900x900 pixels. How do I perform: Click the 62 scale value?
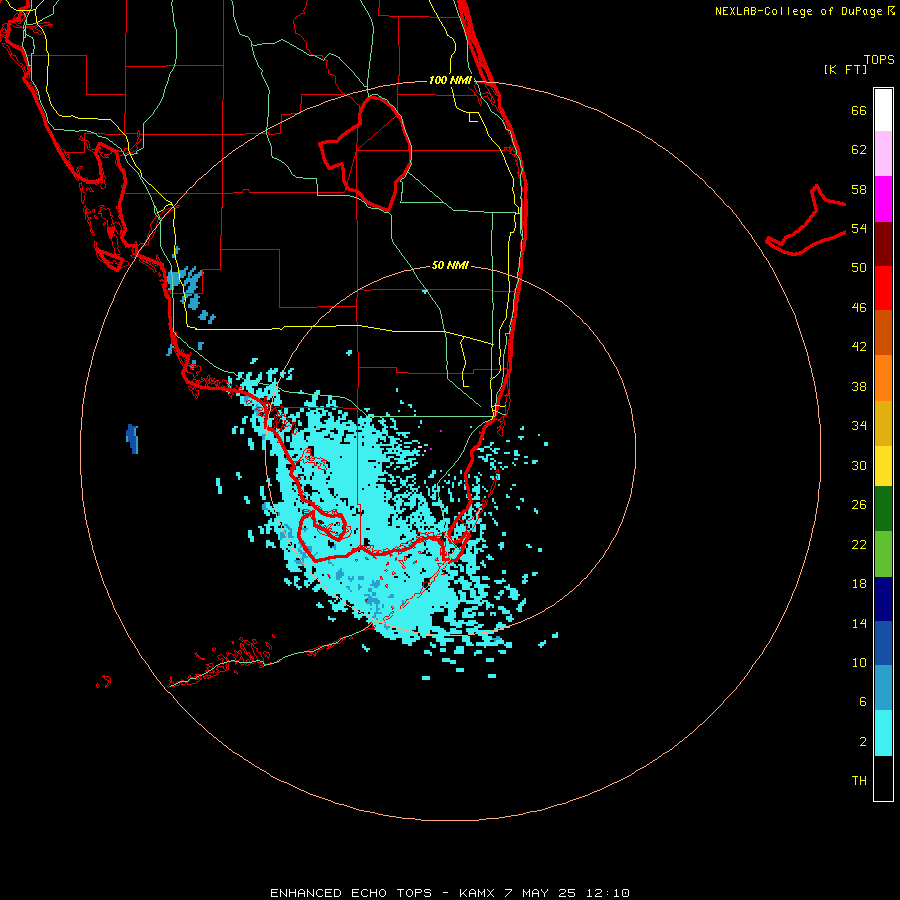[859, 150]
